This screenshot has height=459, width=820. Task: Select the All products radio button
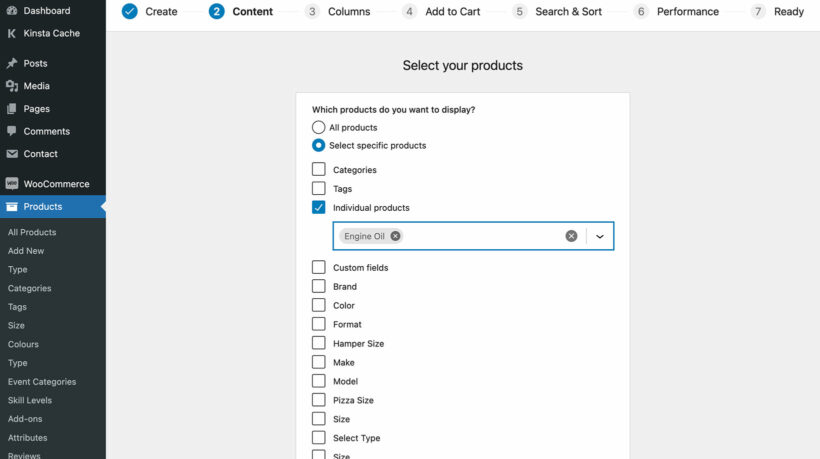coord(318,127)
